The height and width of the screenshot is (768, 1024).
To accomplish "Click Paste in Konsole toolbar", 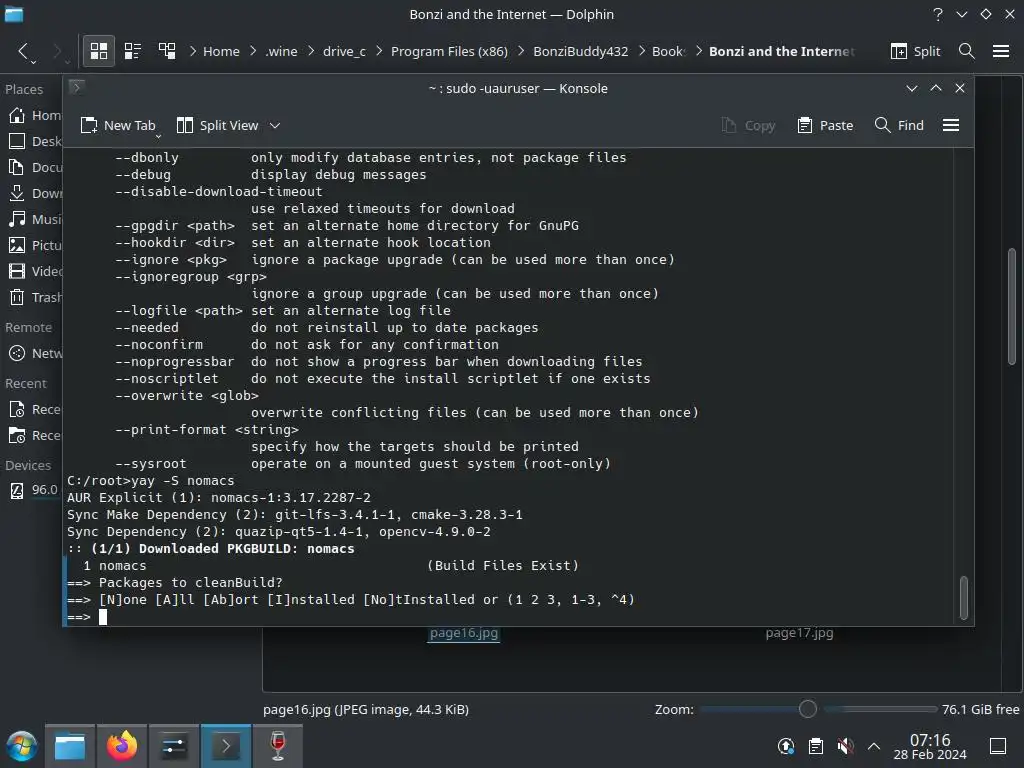I will coord(825,125).
